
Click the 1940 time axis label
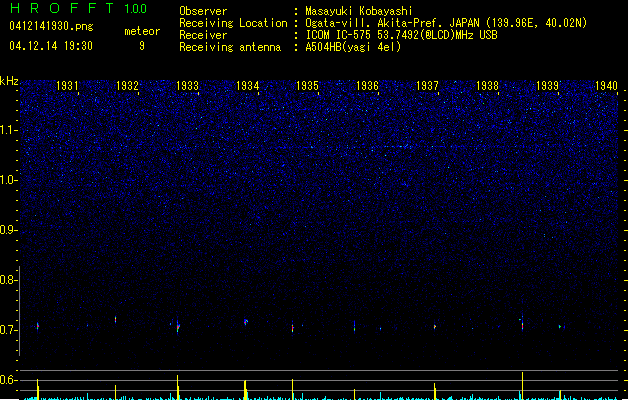tap(607, 86)
